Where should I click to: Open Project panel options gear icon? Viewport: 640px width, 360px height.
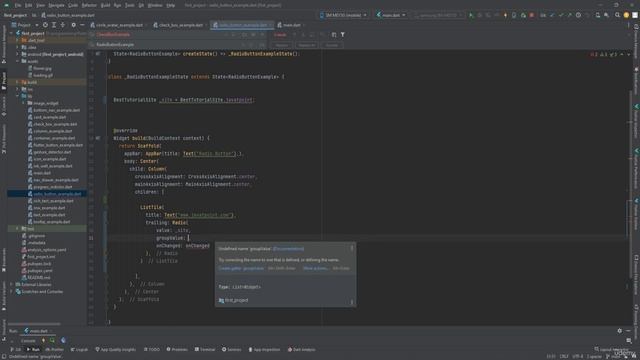(73, 25)
